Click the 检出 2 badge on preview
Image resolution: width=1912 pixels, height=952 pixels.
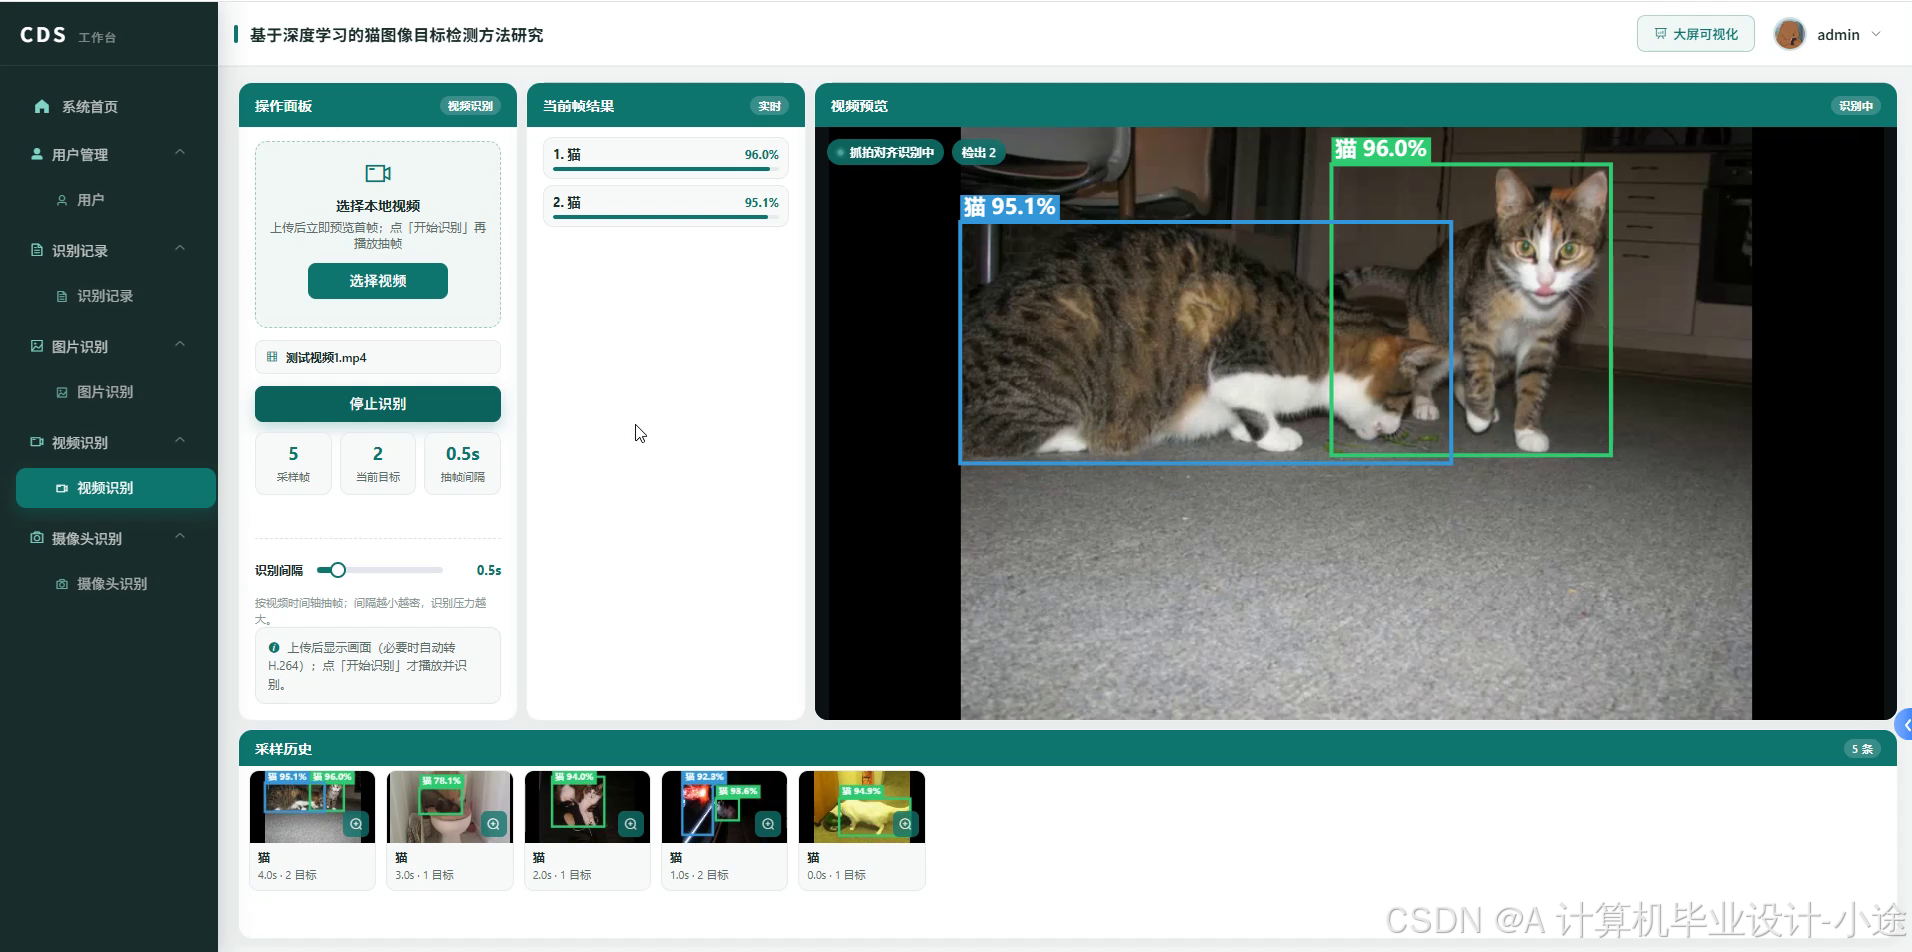(x=979, y=153)
